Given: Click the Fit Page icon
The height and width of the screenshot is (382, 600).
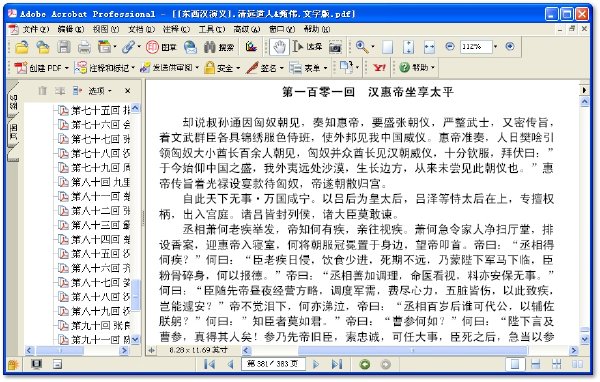Looking at the screenshot, I should point(408,47).
